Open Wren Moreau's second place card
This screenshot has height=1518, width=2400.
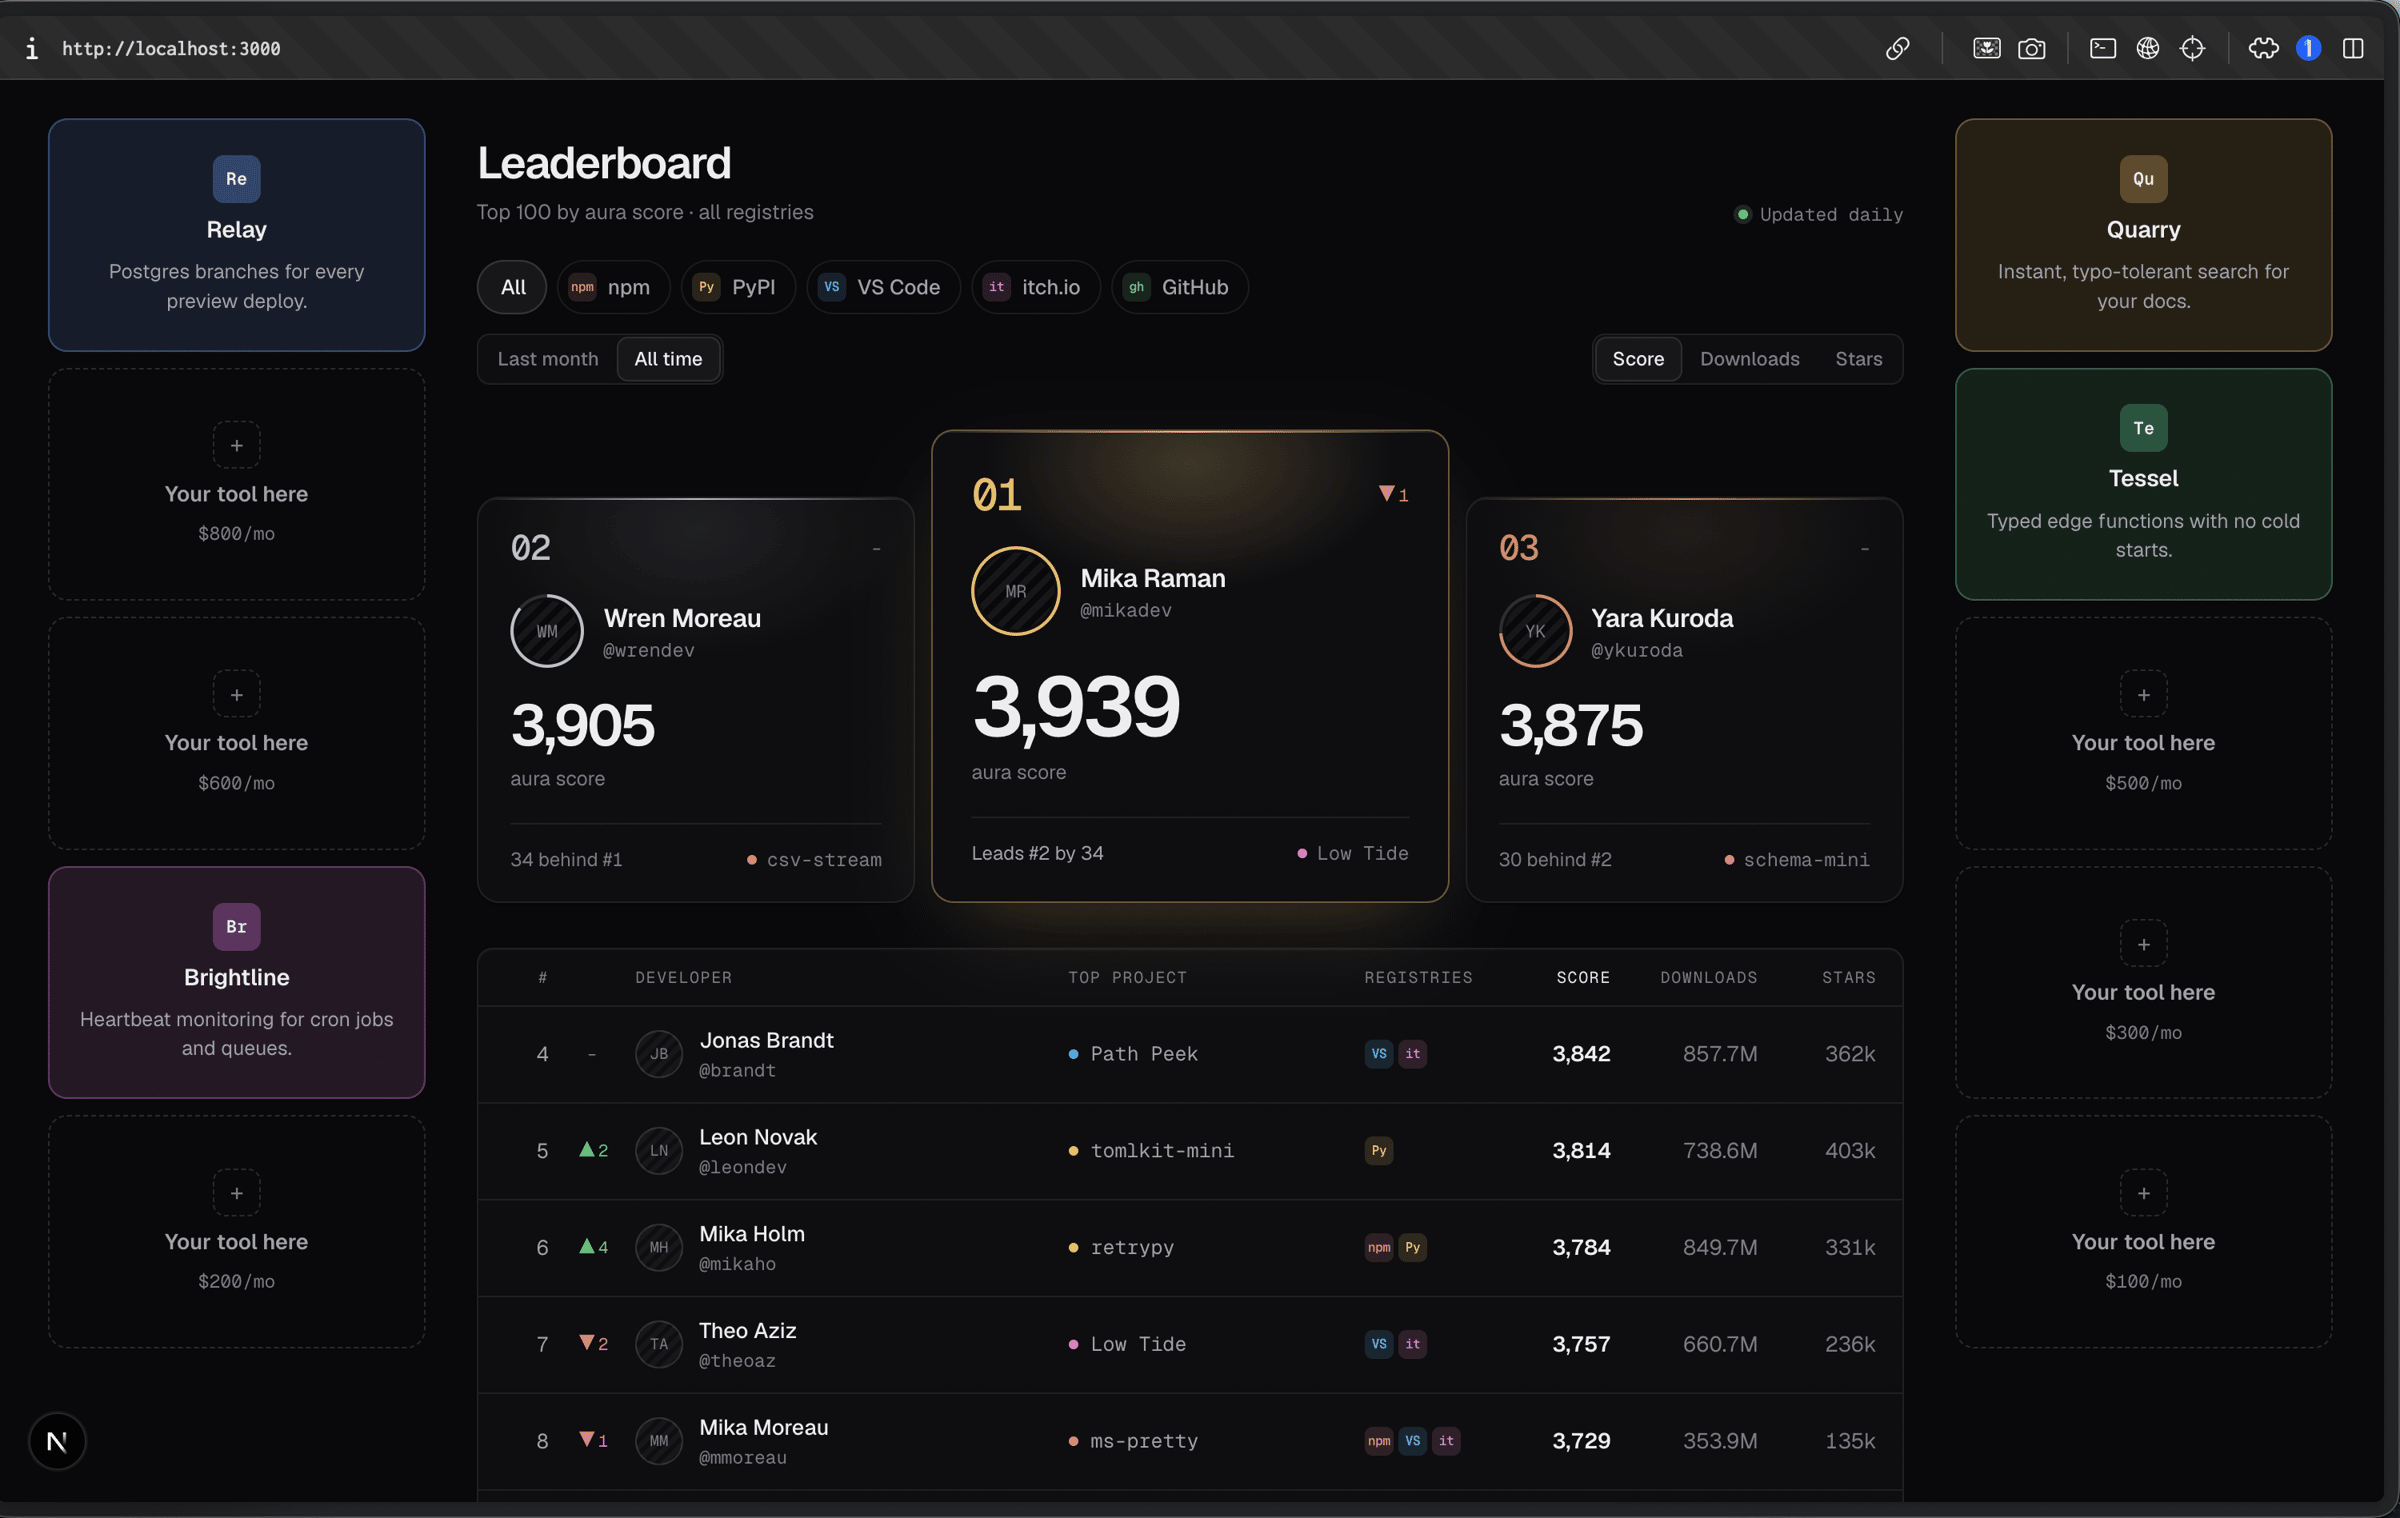tap(696, 700)
